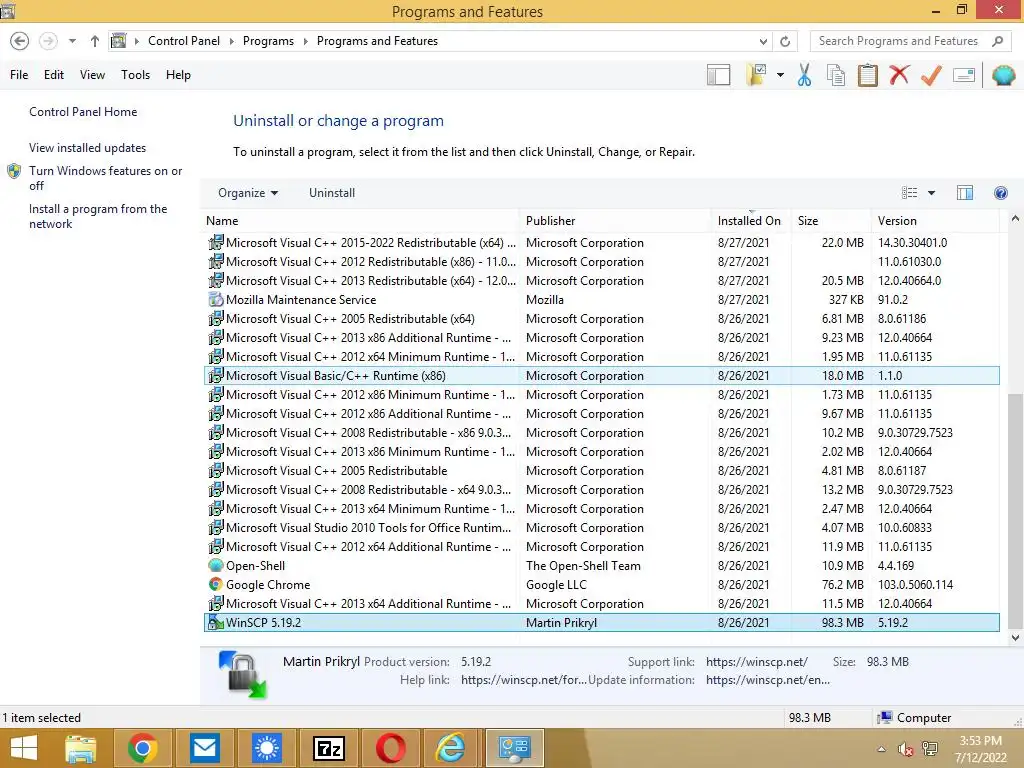Open the Tools menu

[x=135, y=75]
